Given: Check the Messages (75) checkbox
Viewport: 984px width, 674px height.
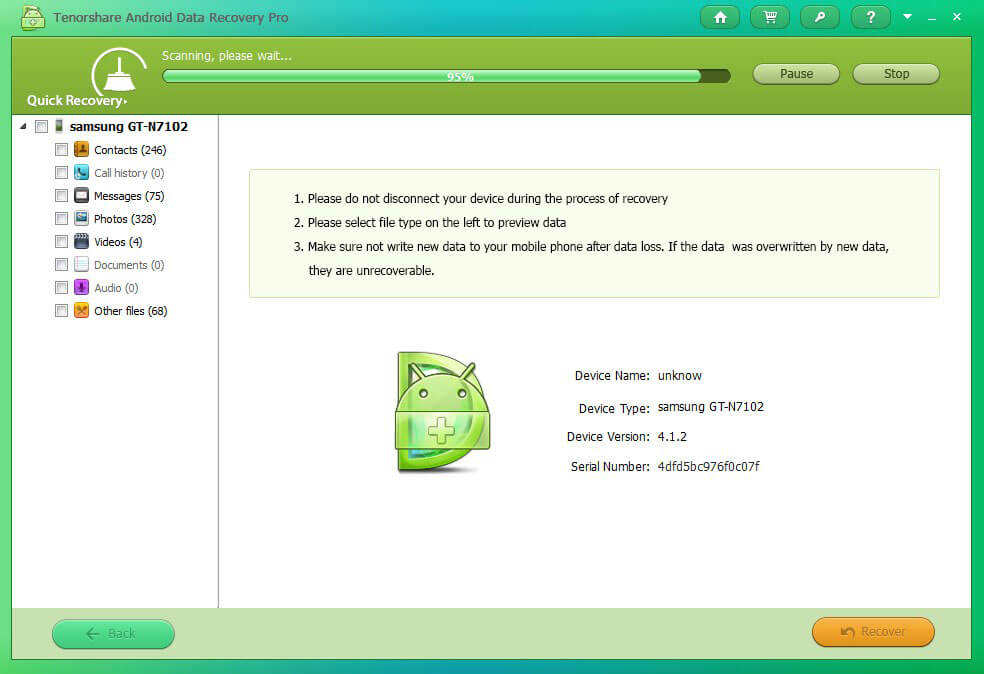Looking at the screenshot, I should [x=62, y=196].
